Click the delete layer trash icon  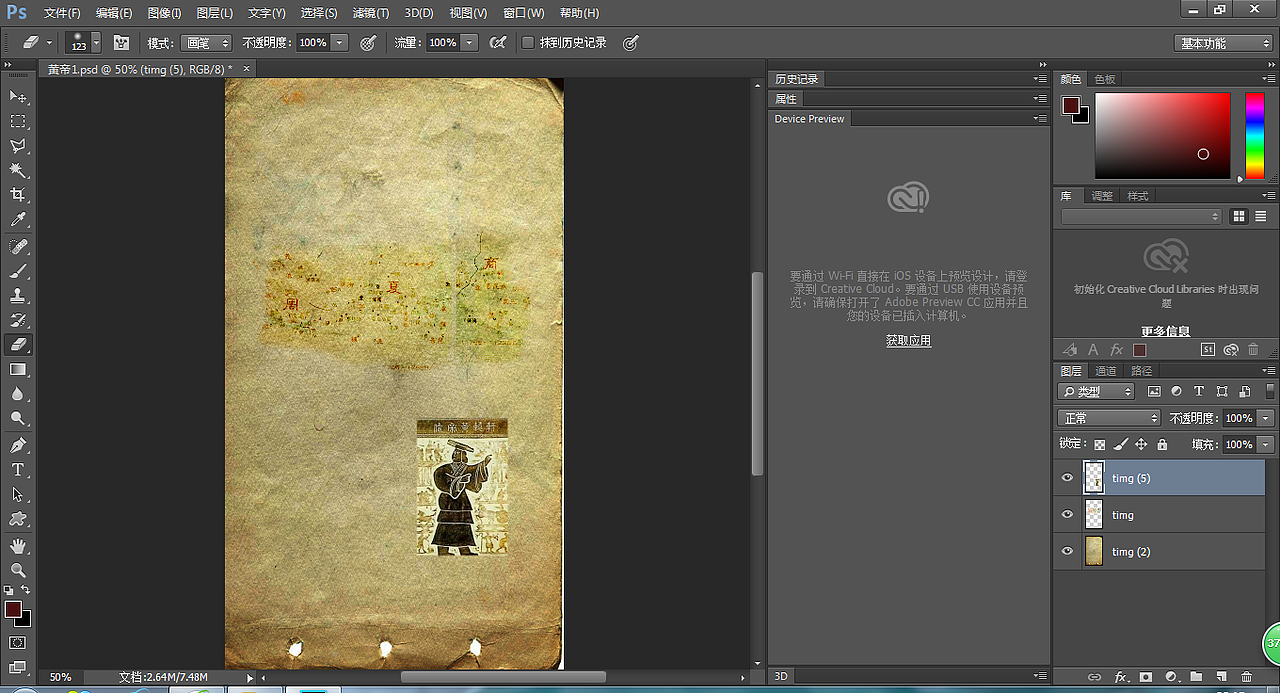pyautogui.click(x=1246, y=677)
